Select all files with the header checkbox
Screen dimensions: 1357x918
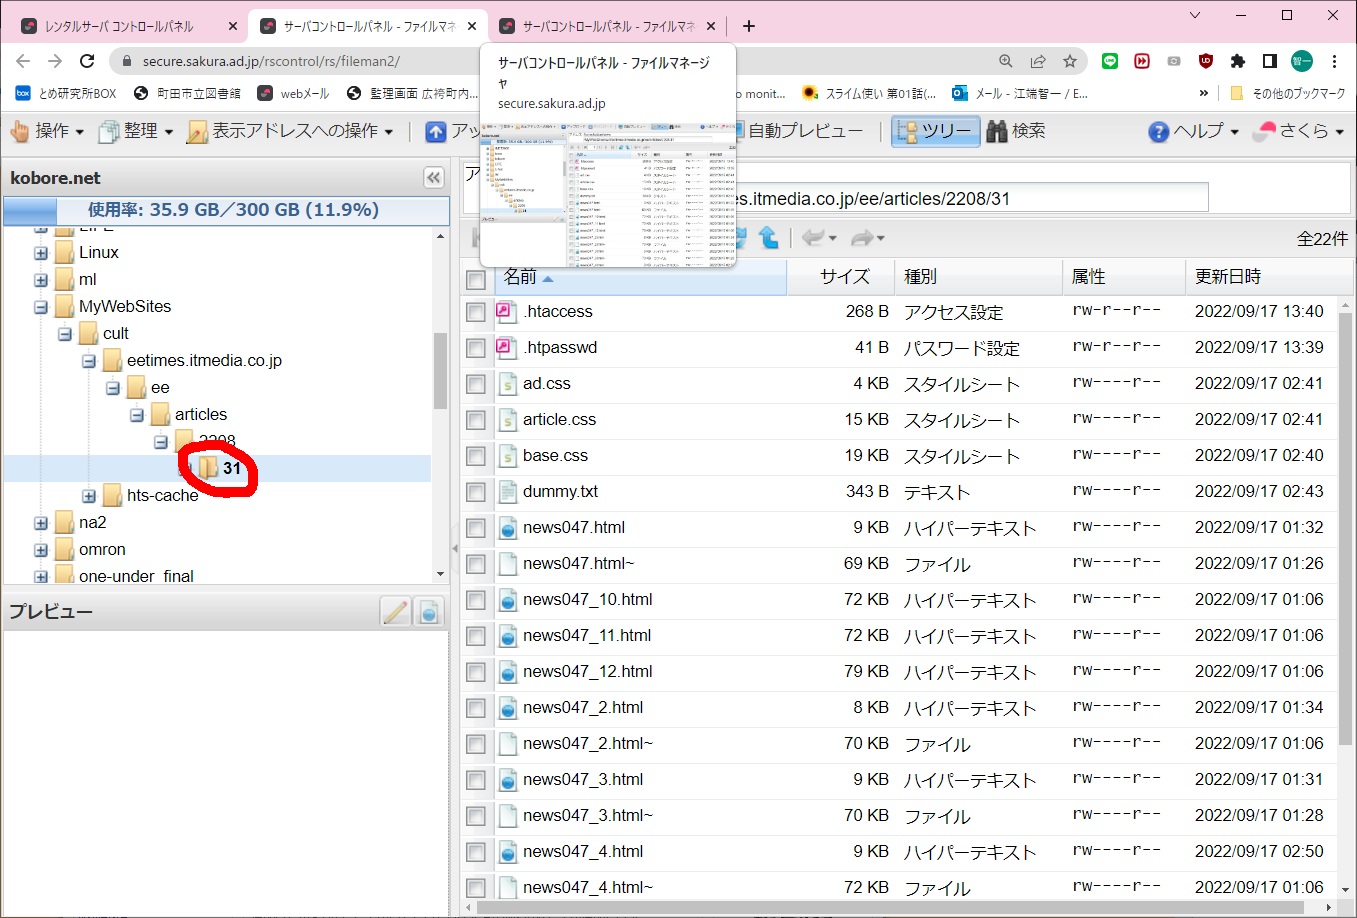tap(476, 278)
